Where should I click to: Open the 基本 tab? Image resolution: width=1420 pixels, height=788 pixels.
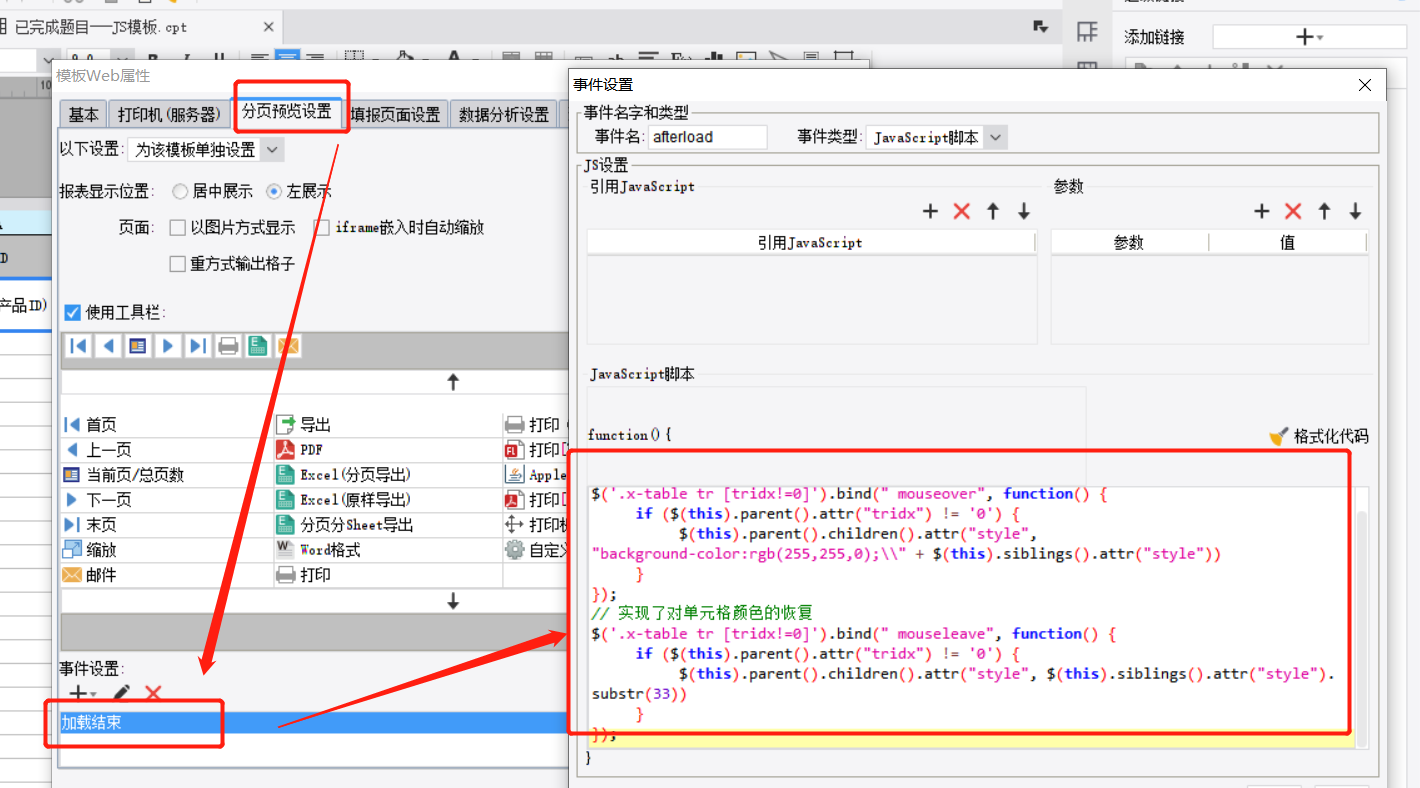tap(83, 115)
